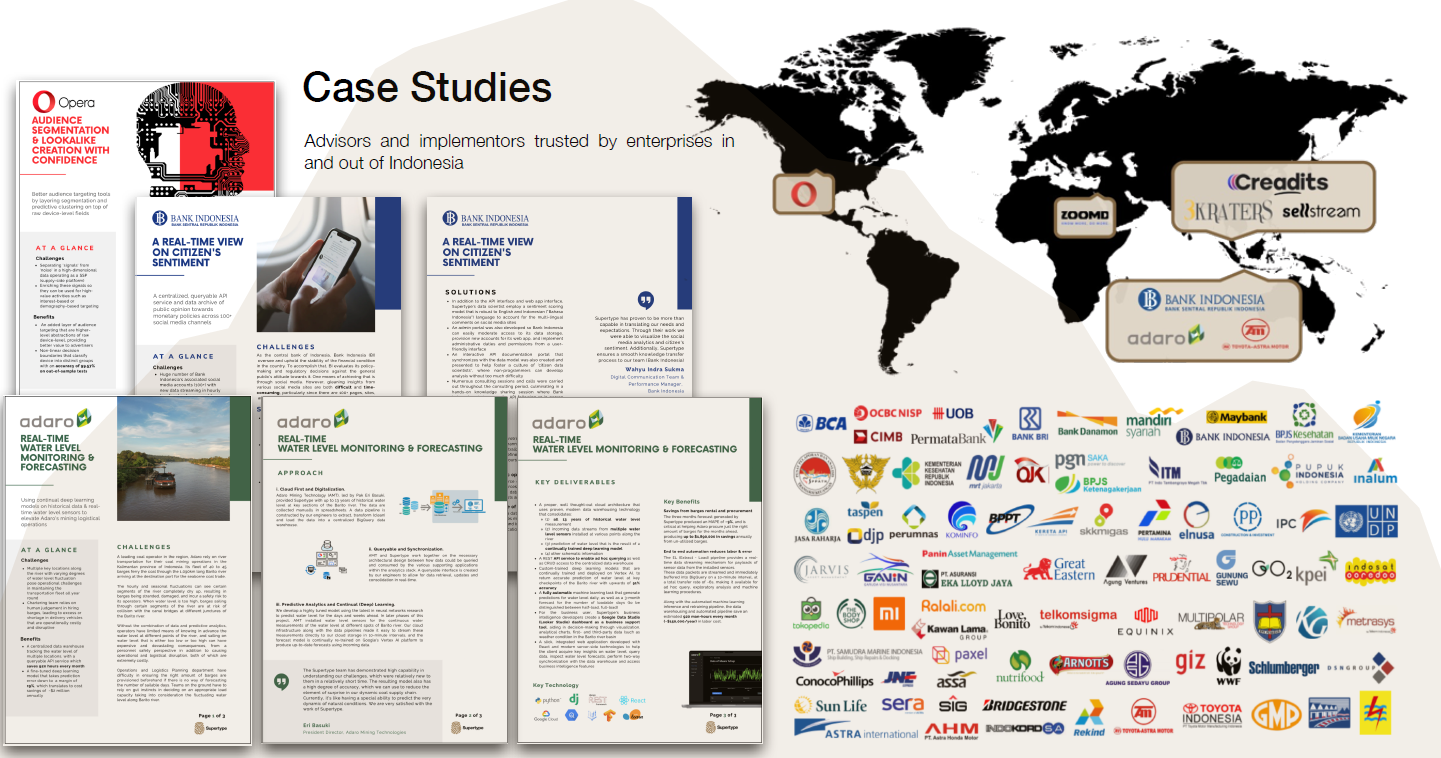Click the "SOLUTIONS" heading on the Bank Indonesia page
The image size is (1441, 758).
(x=469, y=293)
